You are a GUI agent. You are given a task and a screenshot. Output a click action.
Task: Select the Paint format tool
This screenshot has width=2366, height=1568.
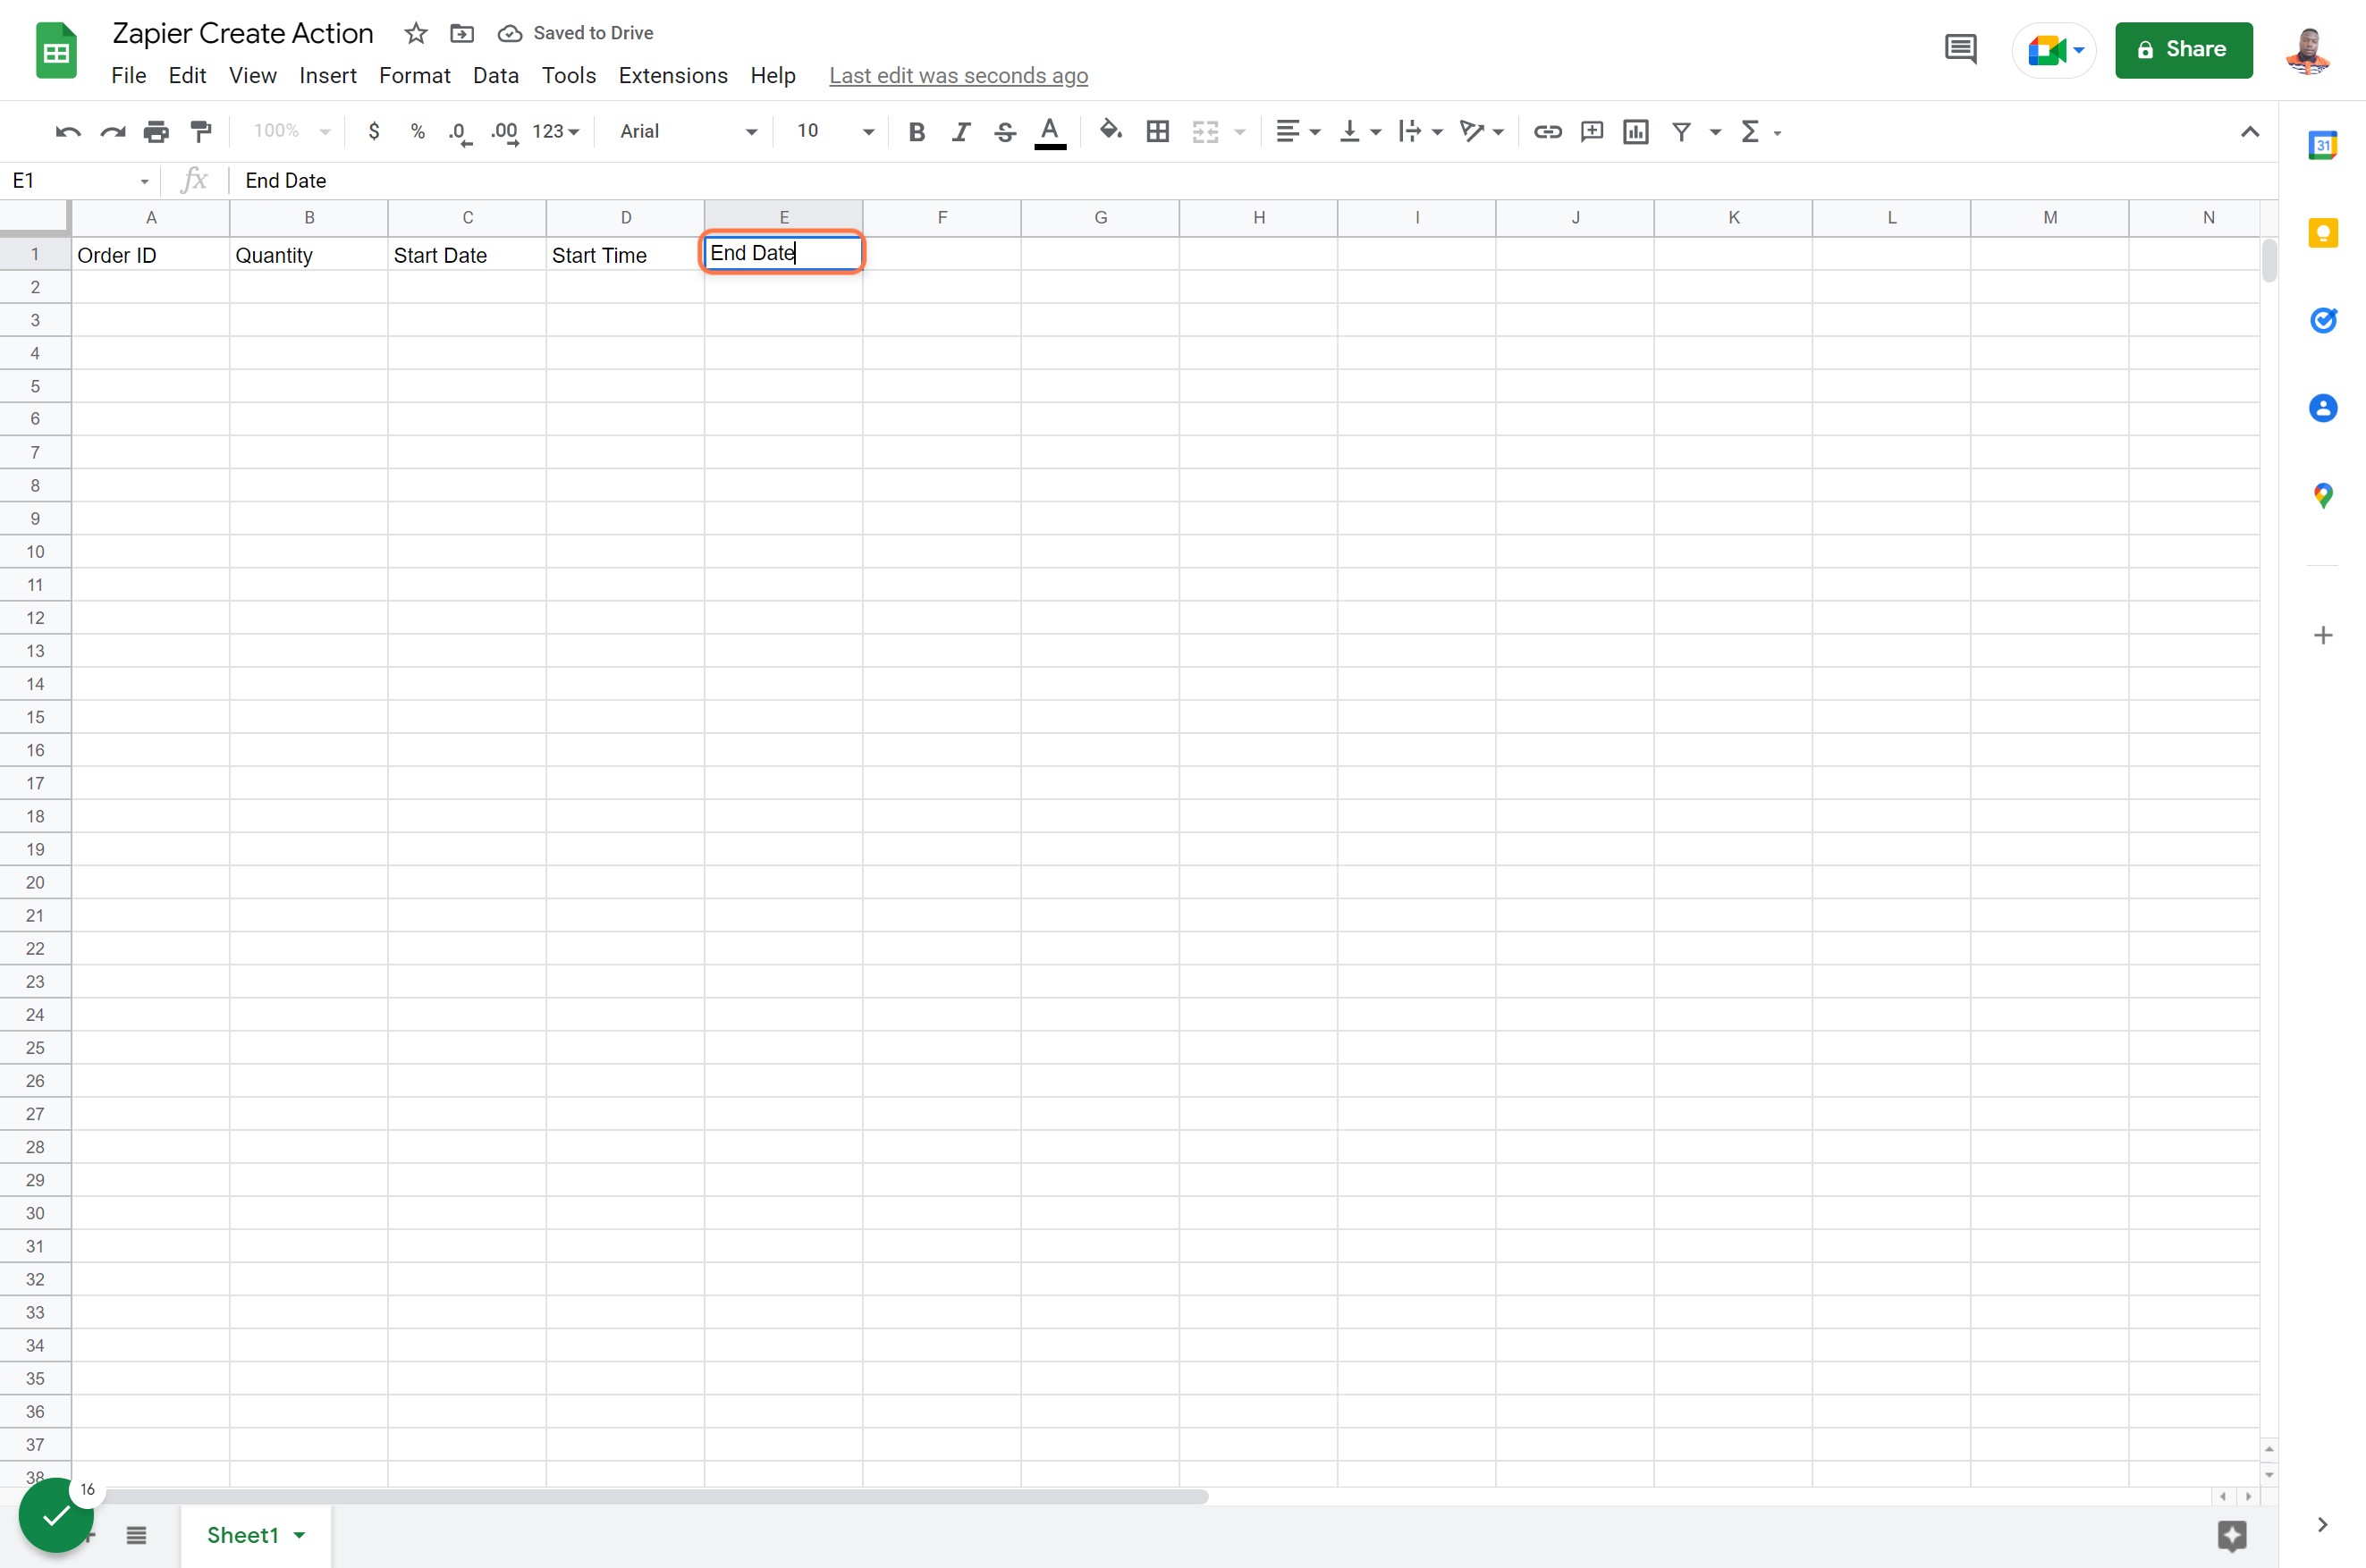201,131
